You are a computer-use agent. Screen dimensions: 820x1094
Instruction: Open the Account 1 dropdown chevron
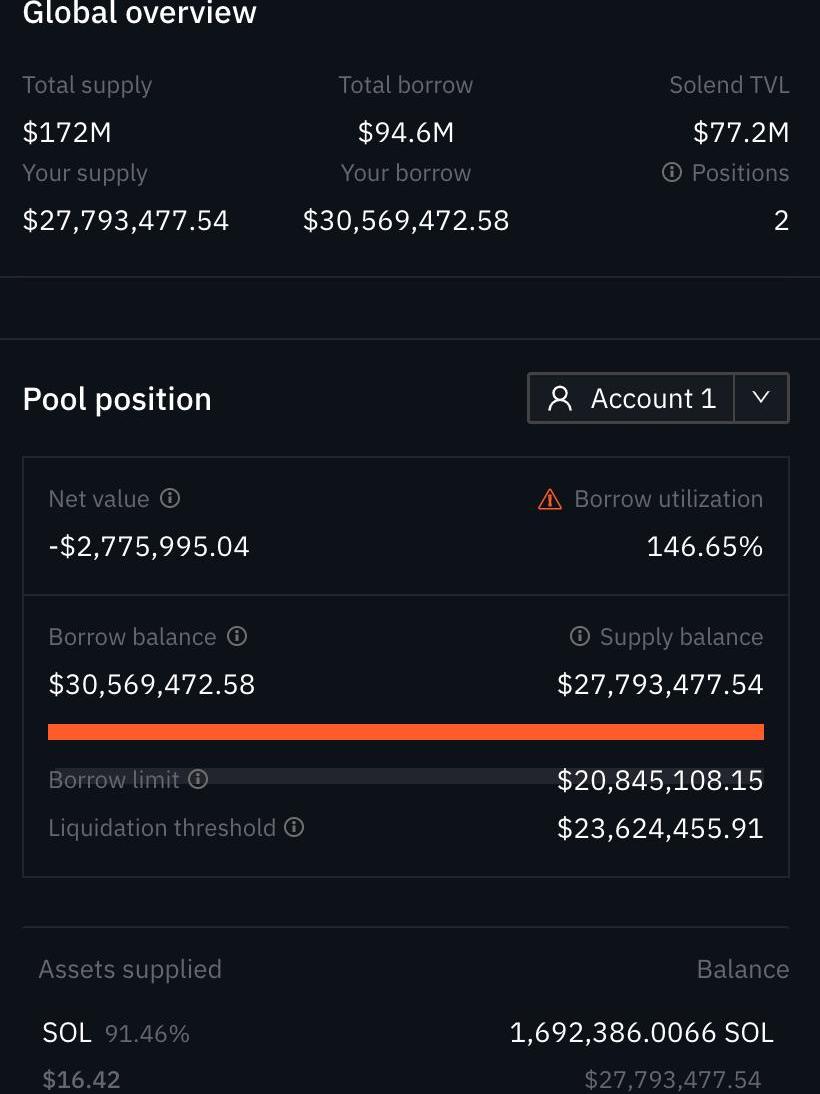(761, 398)
